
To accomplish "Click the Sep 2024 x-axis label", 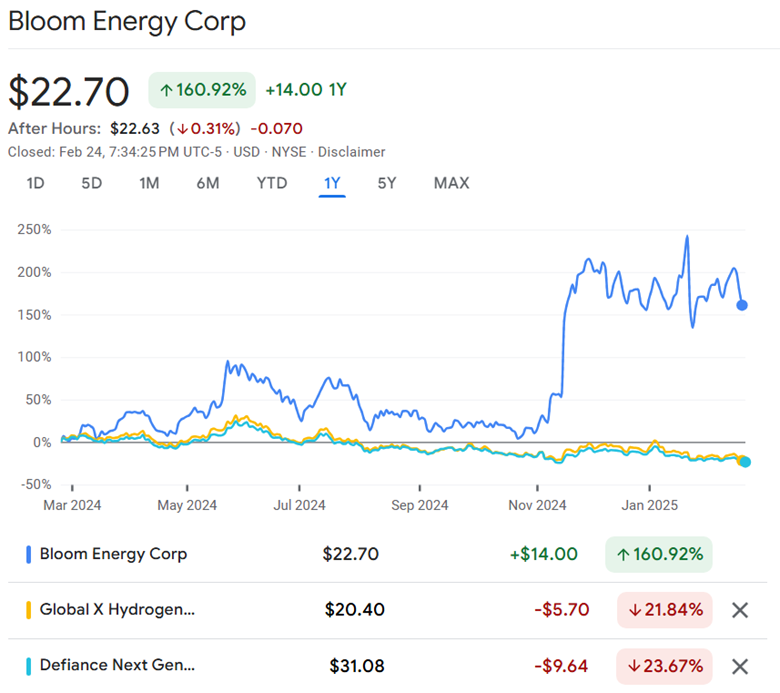I will pos(420,505).
